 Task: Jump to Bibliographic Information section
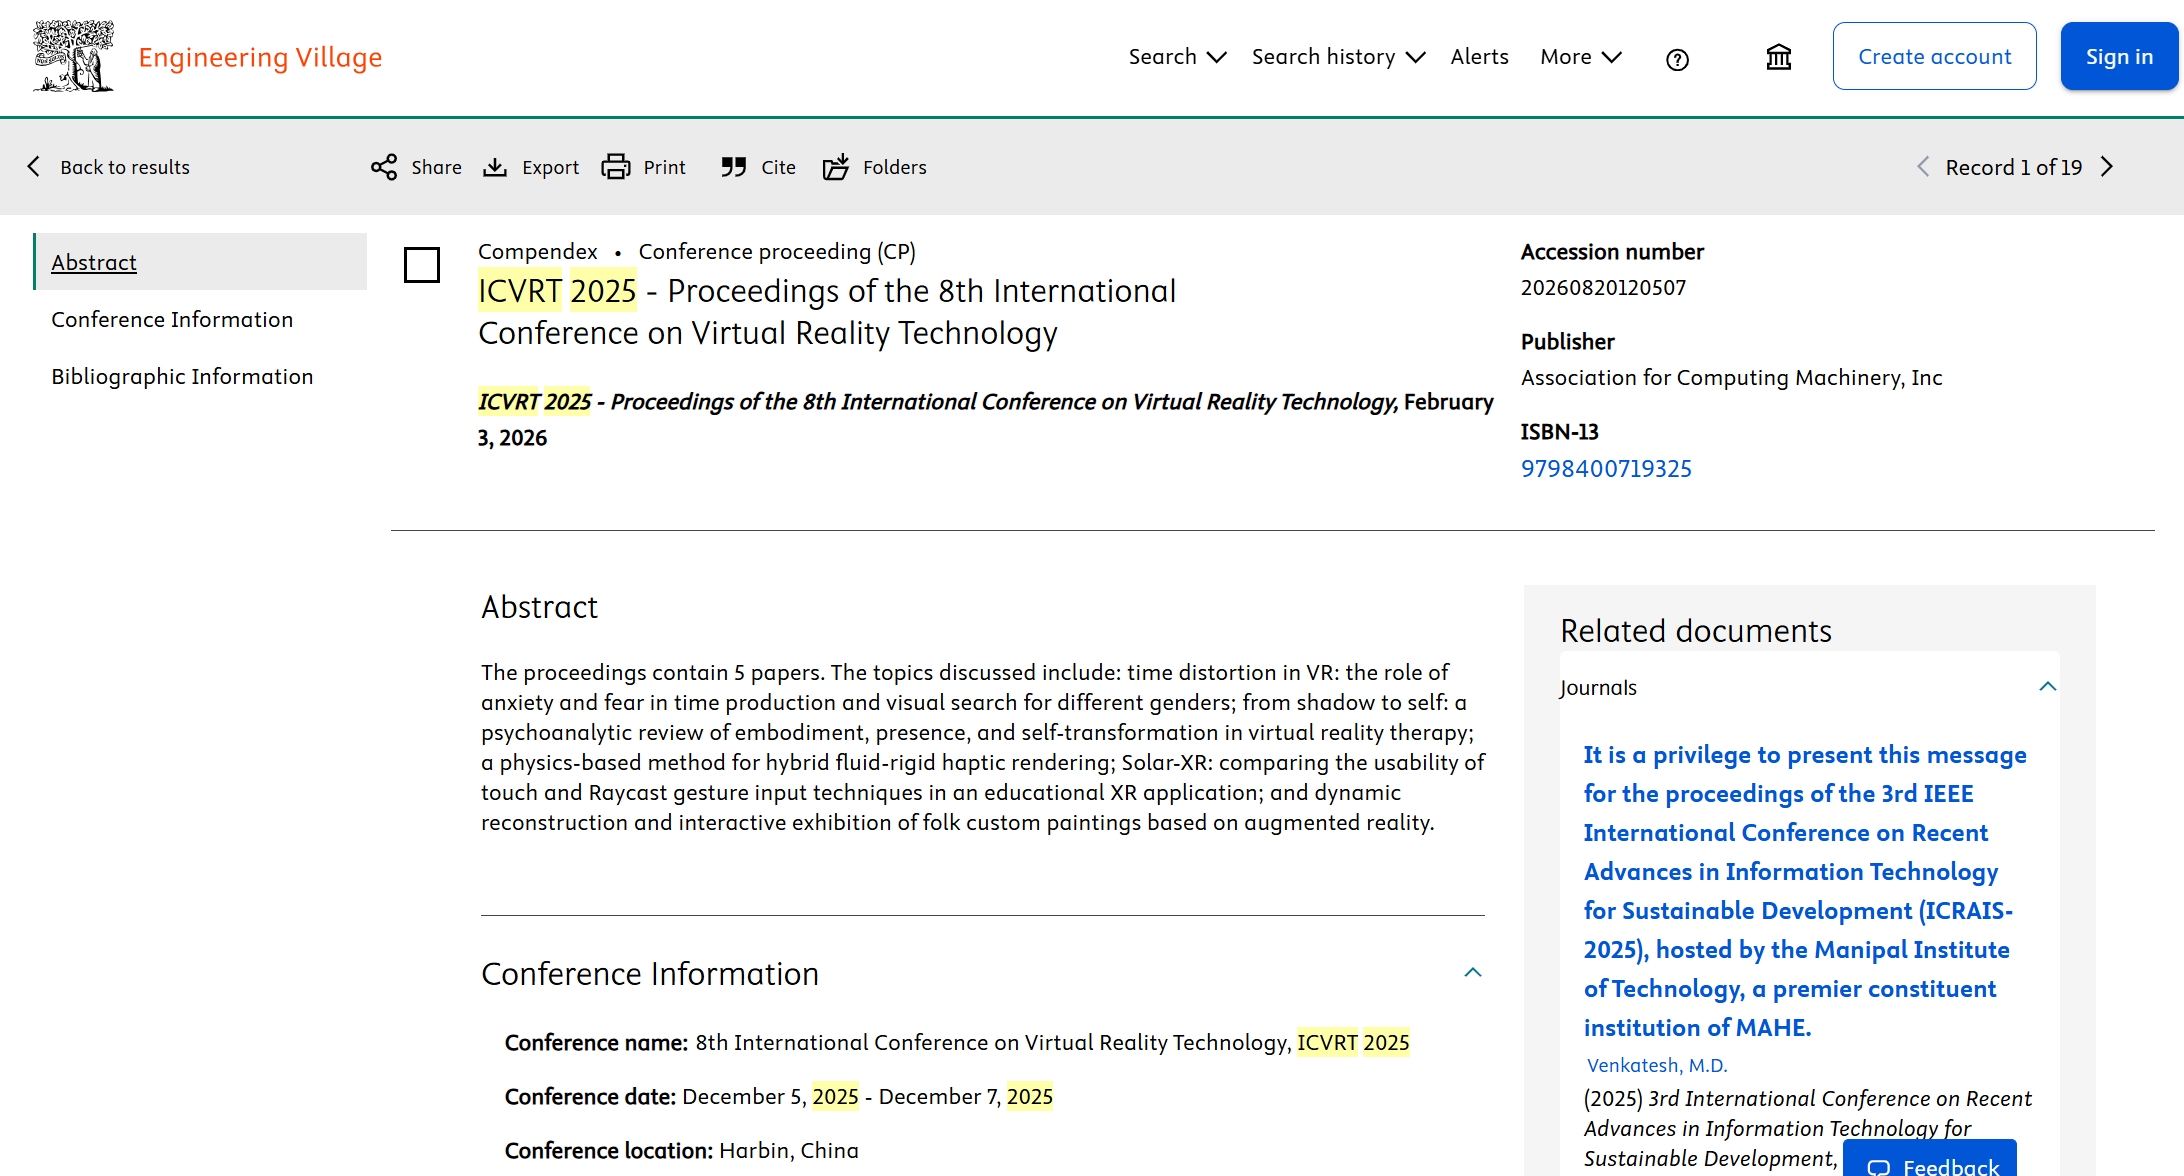pos(182,376)
